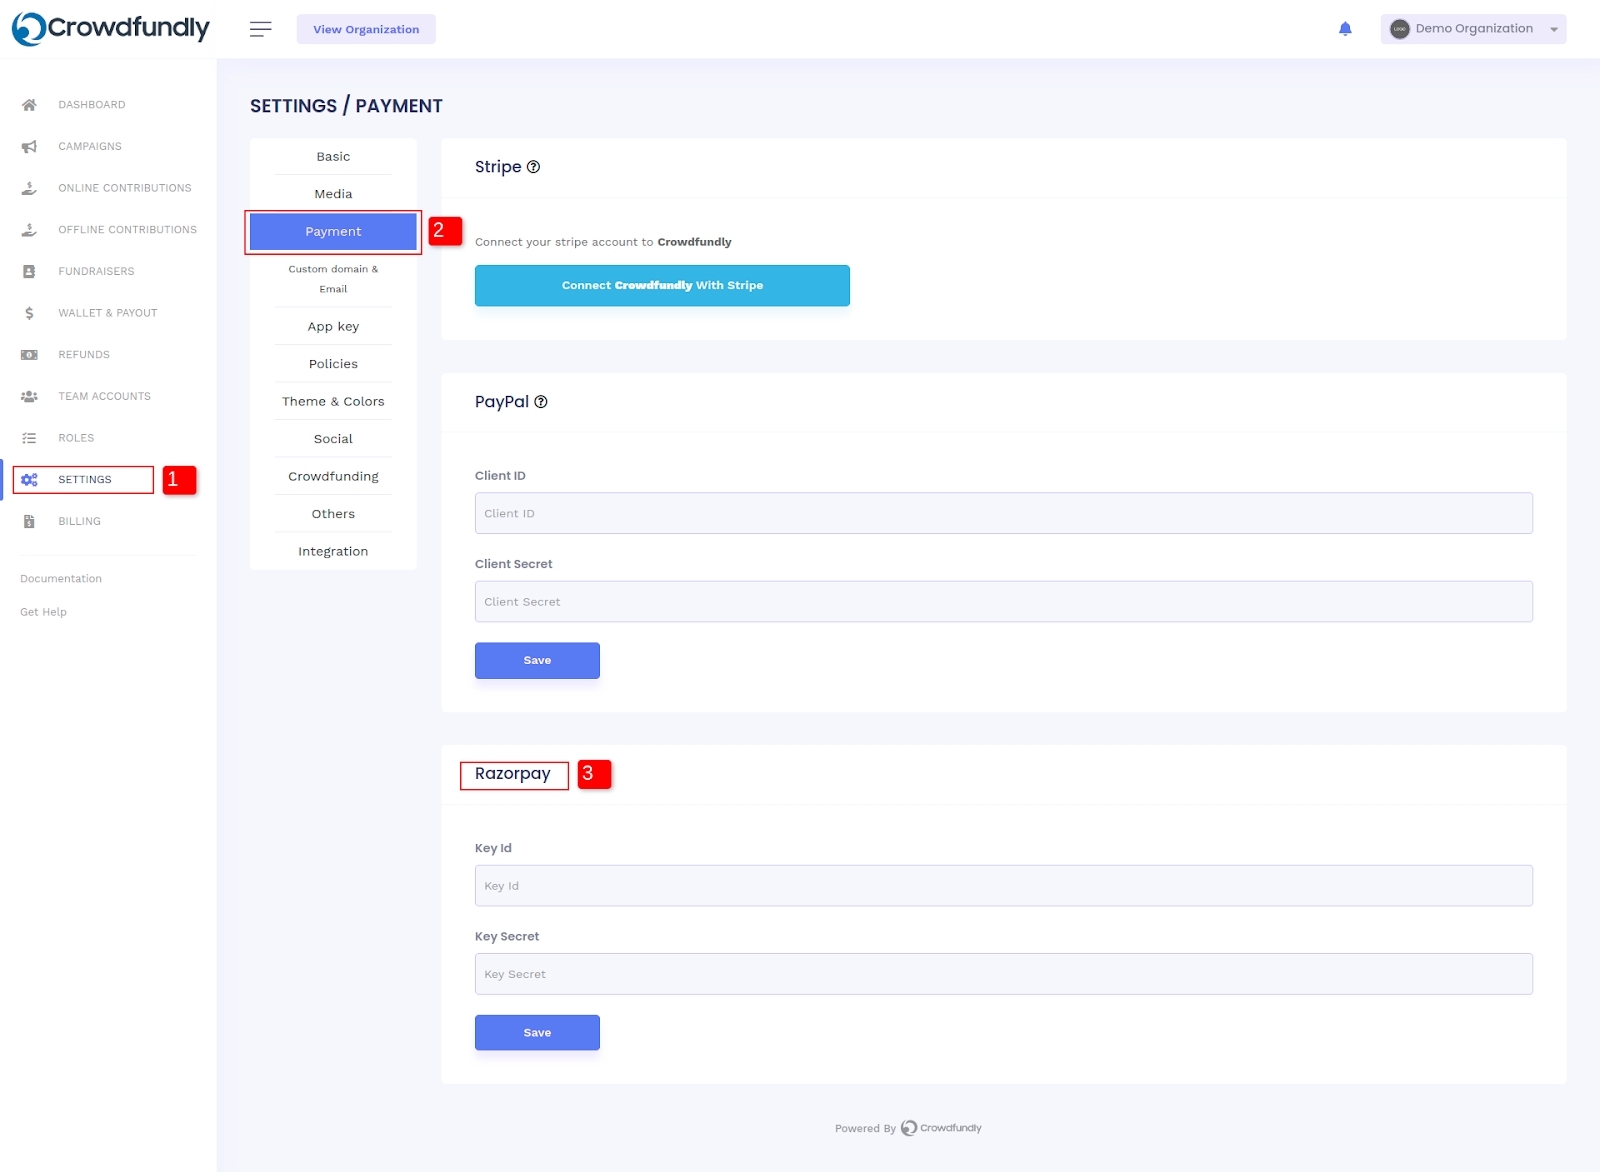Open the App key tab
The height and width of the screenshot is (1173, 1600).
coord(333,327)
